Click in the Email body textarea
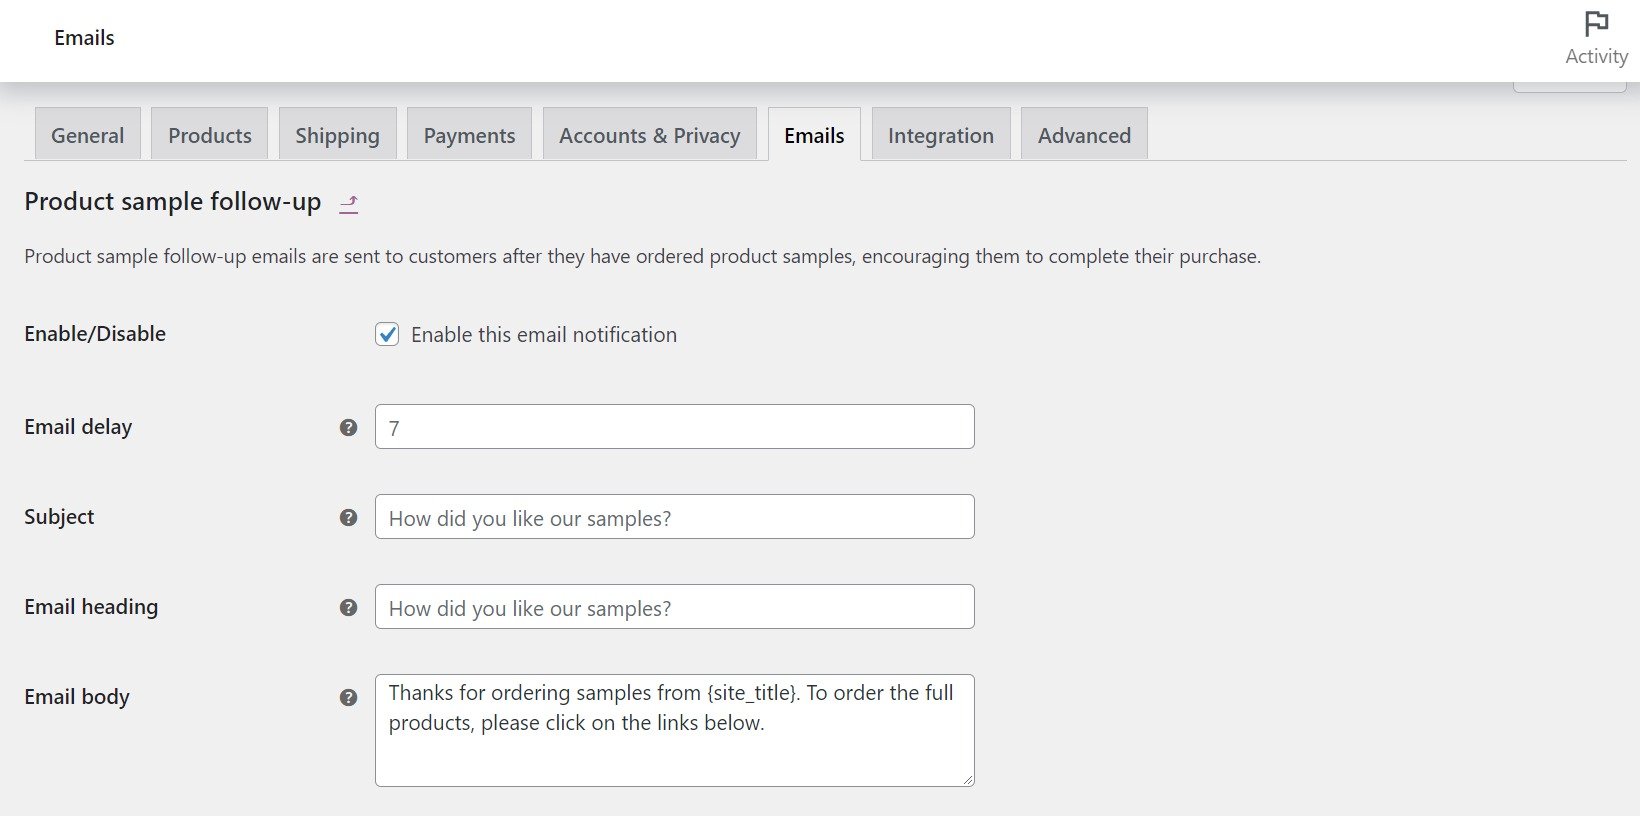Image resolution: width=1640 pixels, height=816 pixels. (674, 730)
